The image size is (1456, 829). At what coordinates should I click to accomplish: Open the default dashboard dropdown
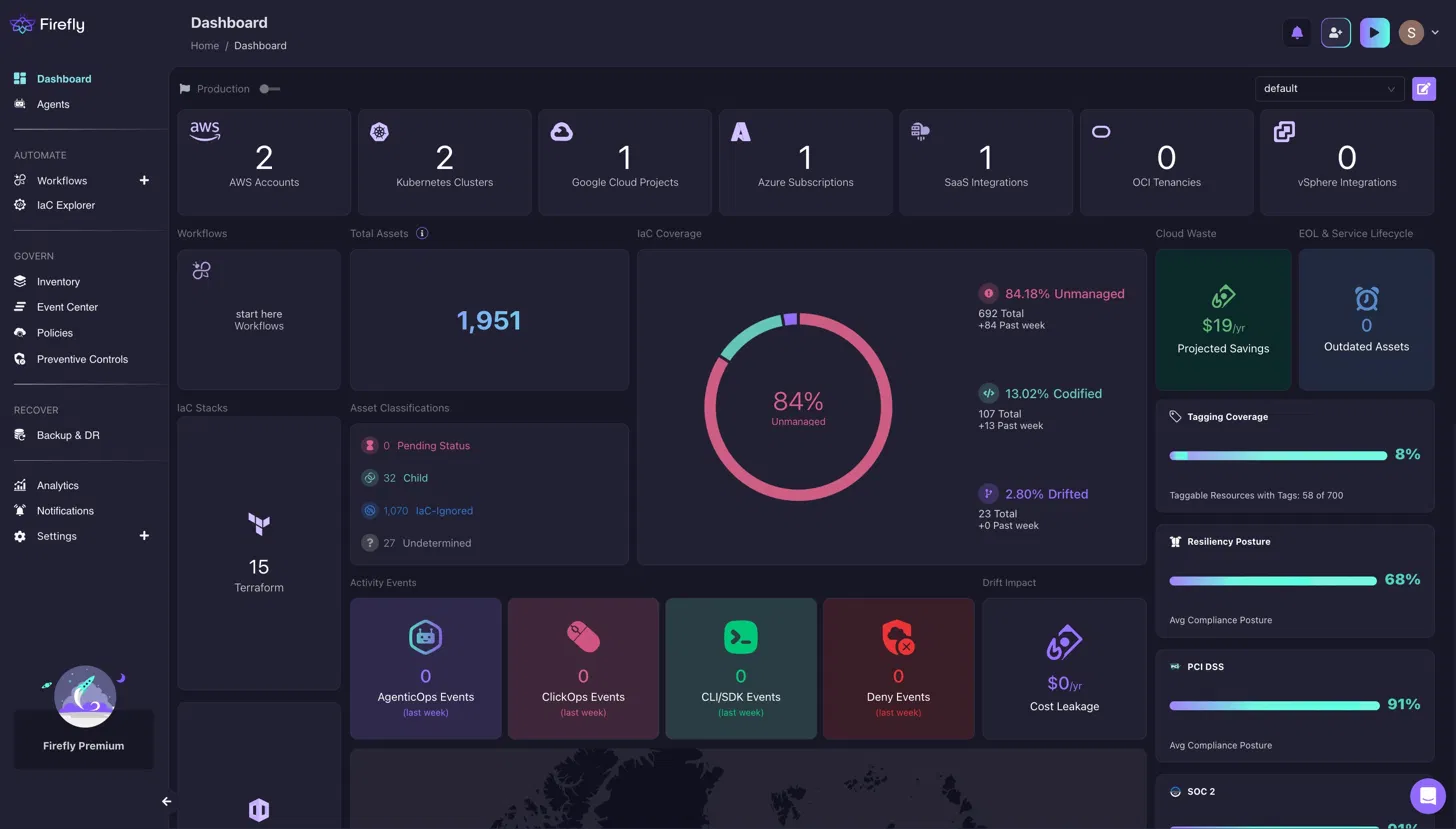coord(1329,89)
